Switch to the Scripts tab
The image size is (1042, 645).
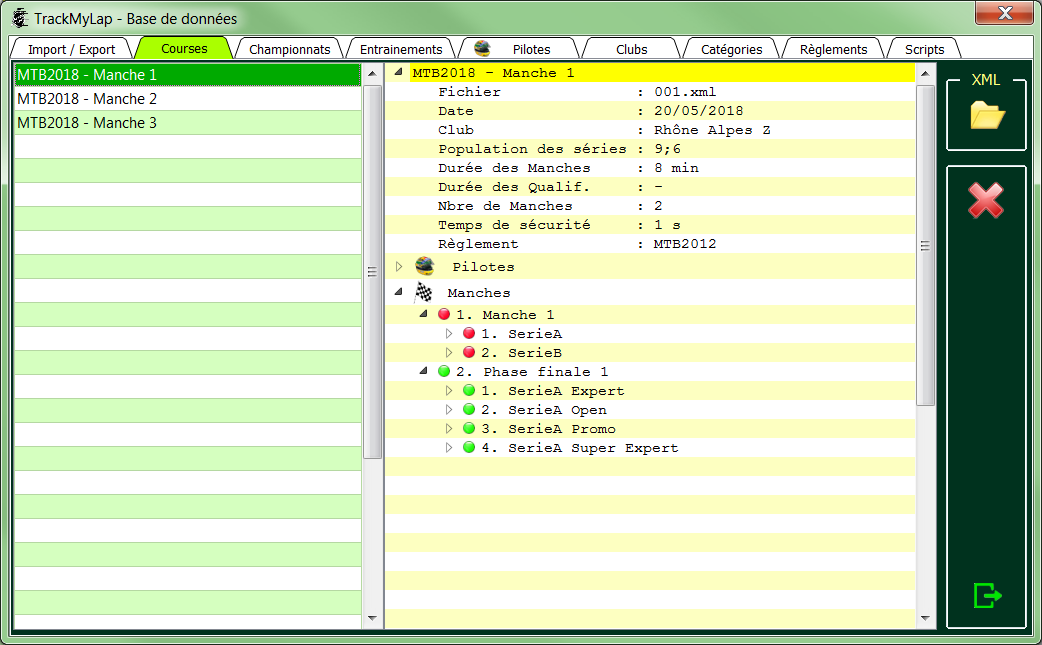(924, 49)
